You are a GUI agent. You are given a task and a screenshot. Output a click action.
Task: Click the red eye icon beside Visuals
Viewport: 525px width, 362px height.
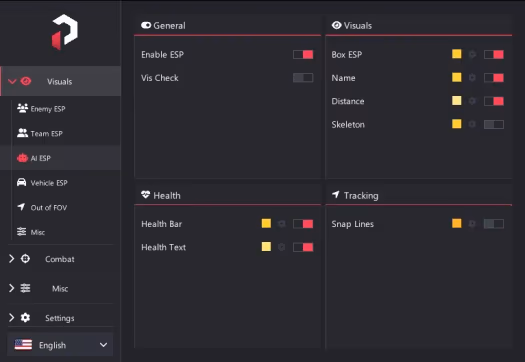[x=26, y=81]
